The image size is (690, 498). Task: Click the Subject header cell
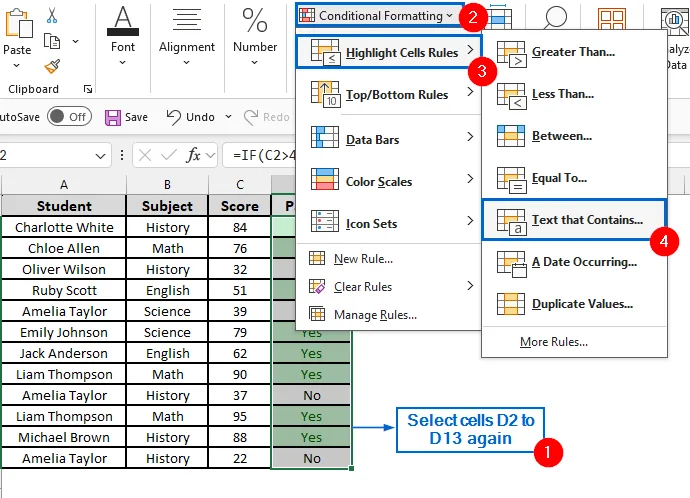(x=167, y=206)
